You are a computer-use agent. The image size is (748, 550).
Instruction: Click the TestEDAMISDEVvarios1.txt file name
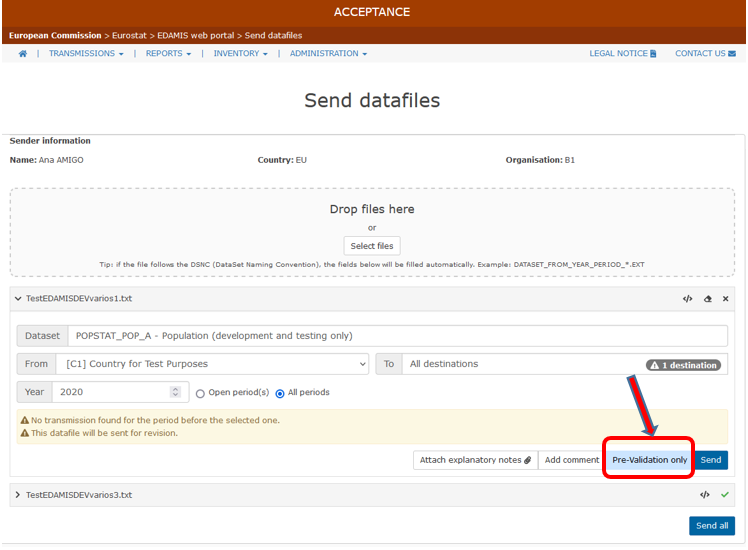(x=79, y=299)
